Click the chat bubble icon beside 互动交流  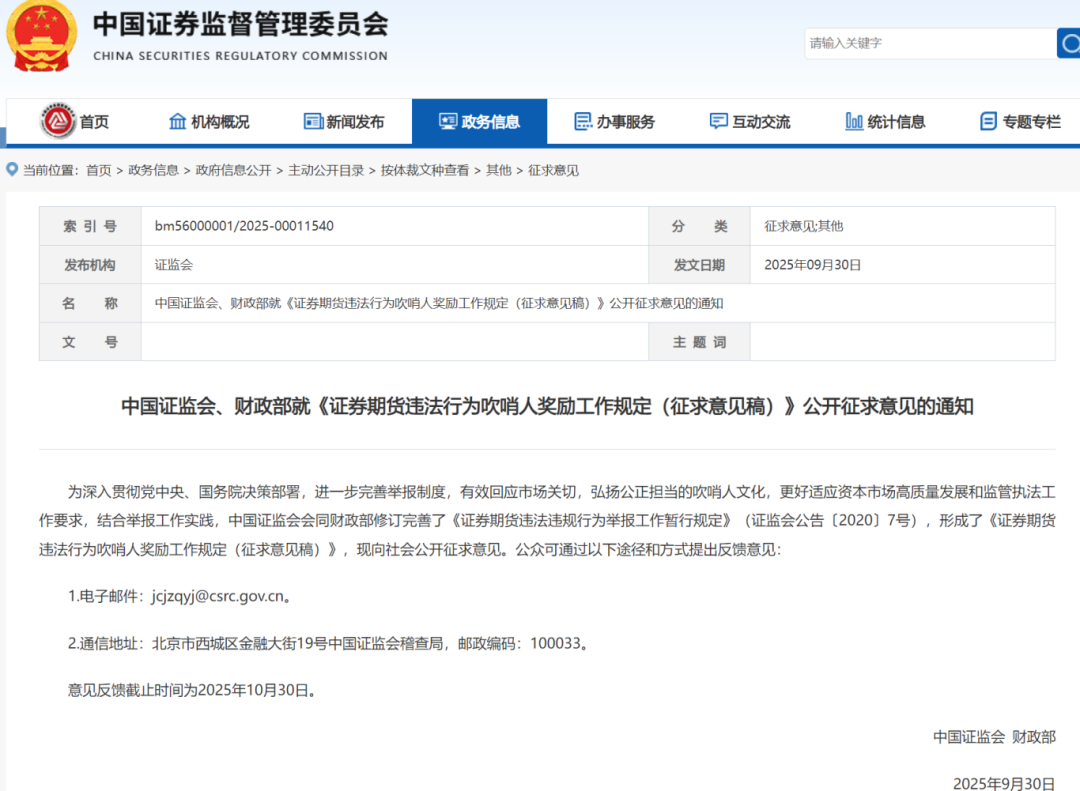coord(718,122)
